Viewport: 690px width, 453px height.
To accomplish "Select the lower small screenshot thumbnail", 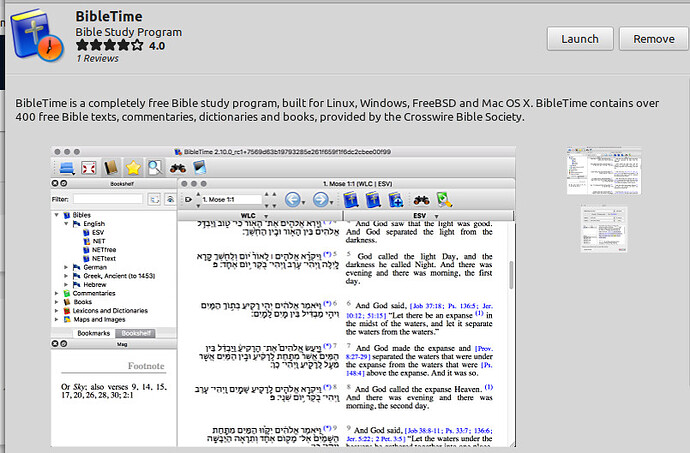I will pos(604,228).
